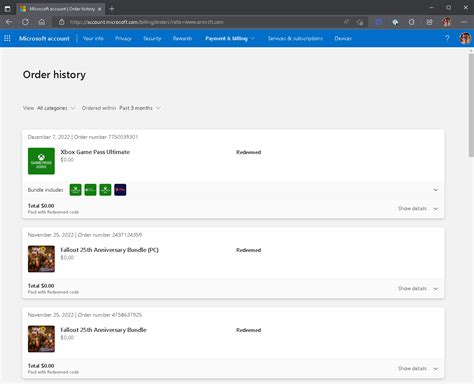Viewport: 474px width, 384px height.
Task: Change the Ordered within Past 3 months filter
Action: pyautogui.click(x=121, y=108)
